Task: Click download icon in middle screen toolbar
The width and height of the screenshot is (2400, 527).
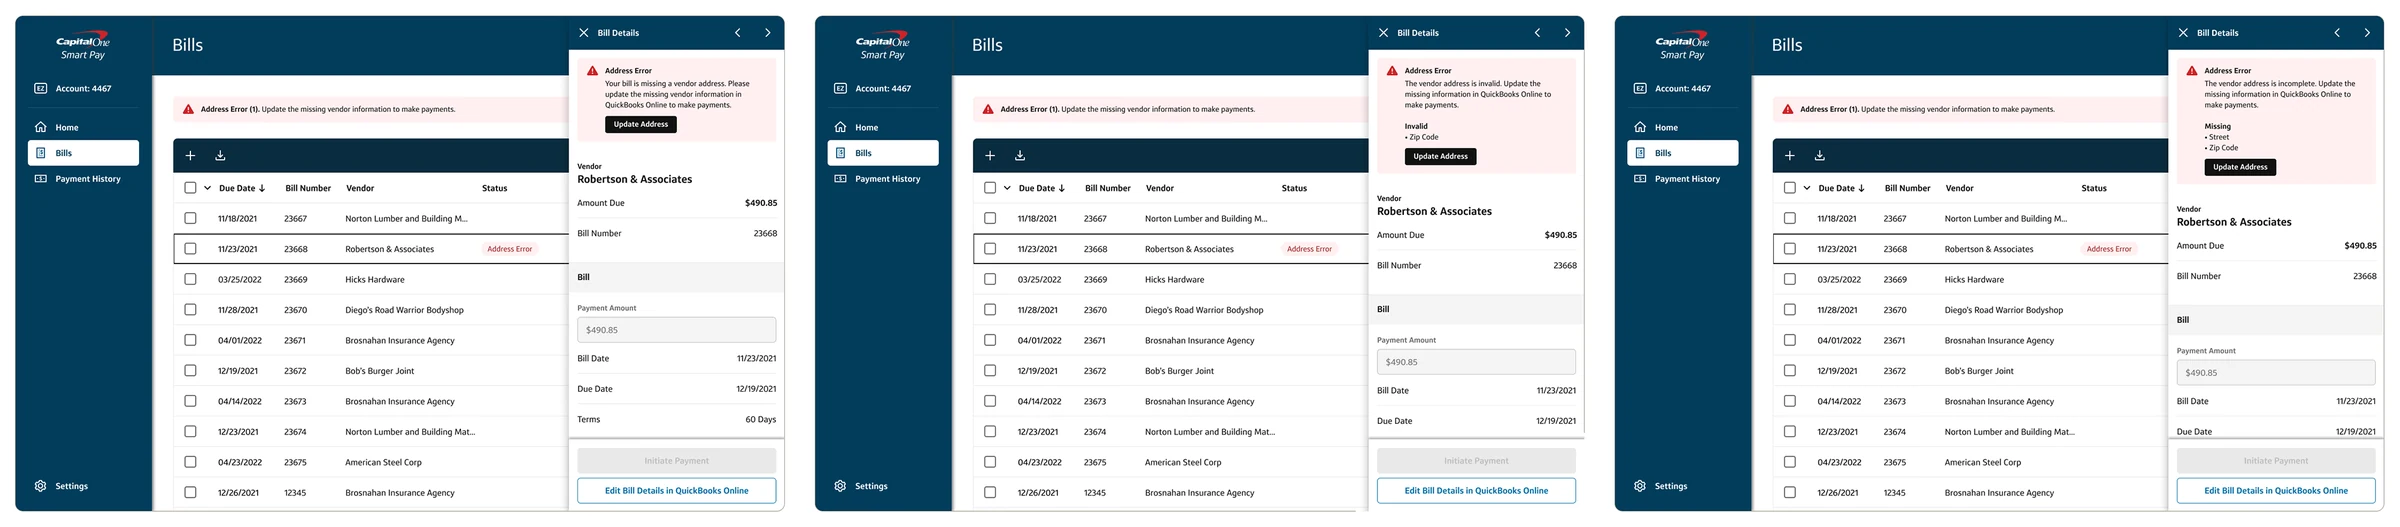Action: [x=1020, y=155]
